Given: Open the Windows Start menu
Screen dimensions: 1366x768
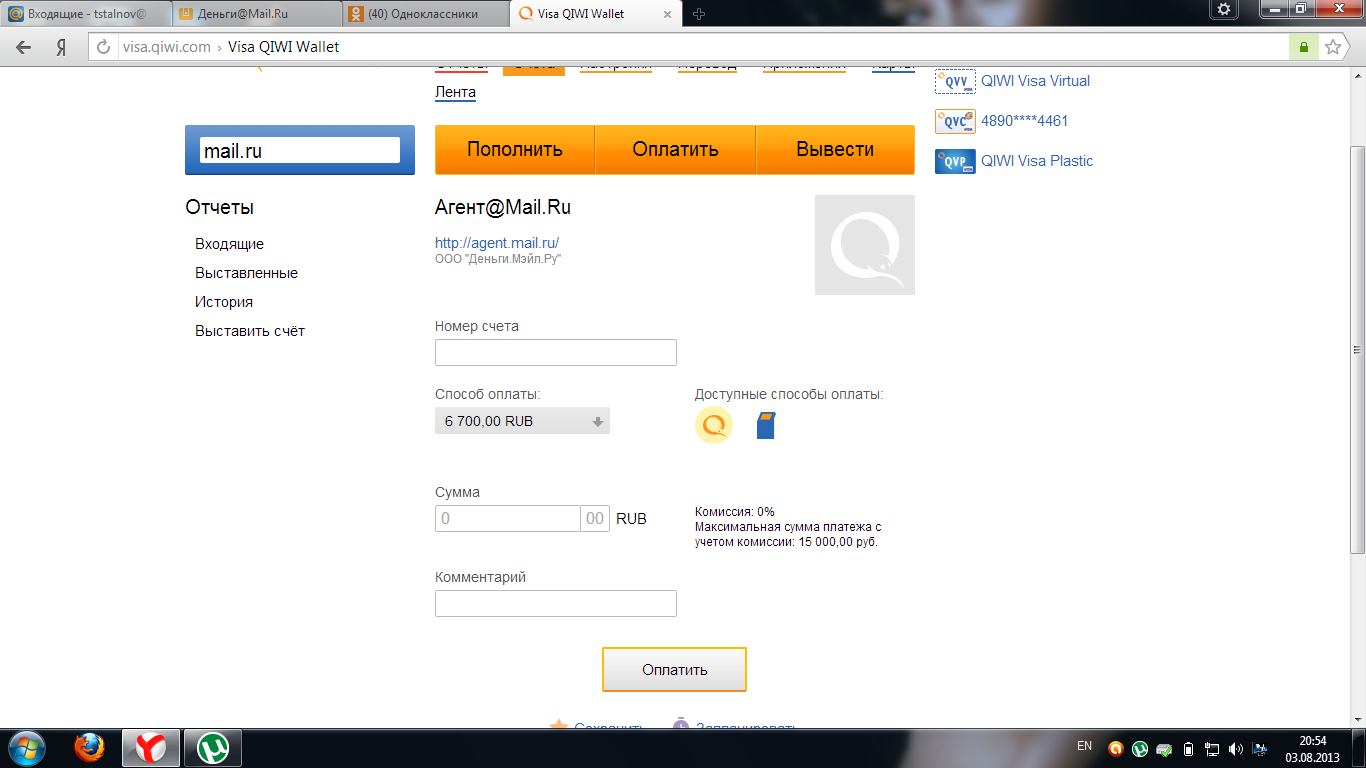Looking at the screenshot, I should 25,748.
